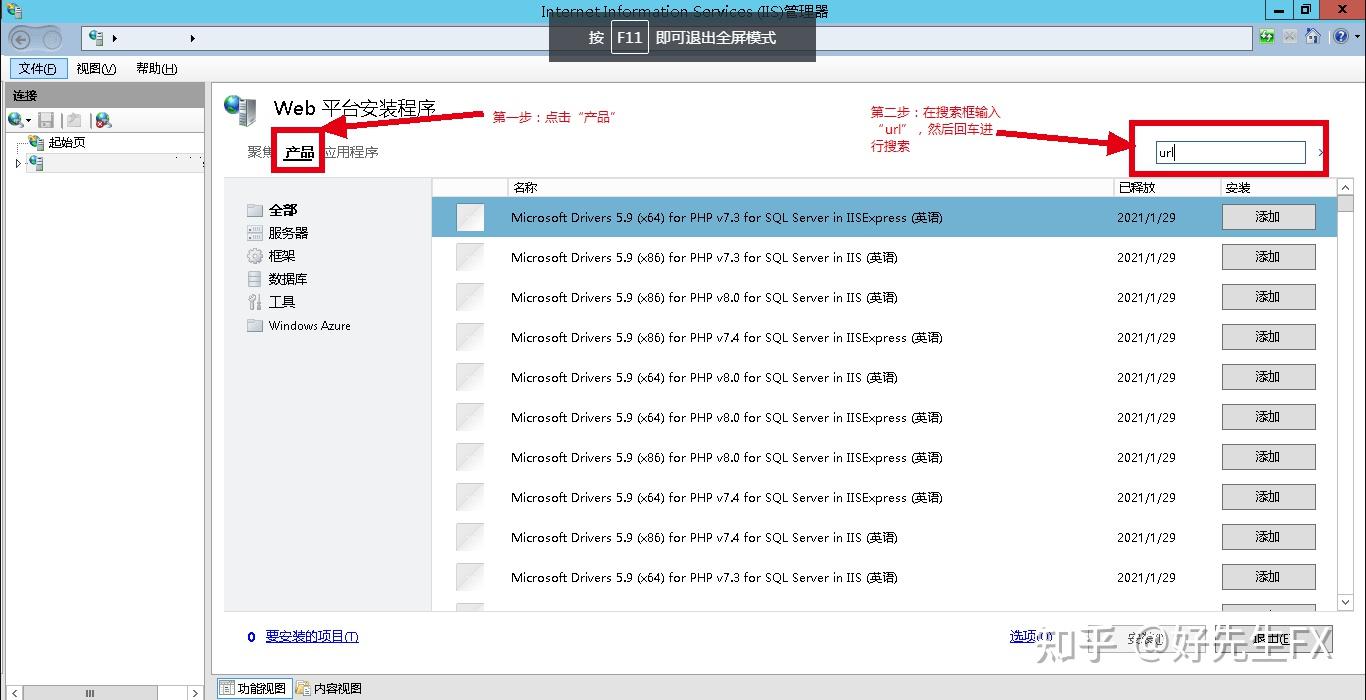Add PHP v8.0 (x64) IIS driver
Image resolution: width=1366 pixels, height=700 pixels.
(1268, 377)
